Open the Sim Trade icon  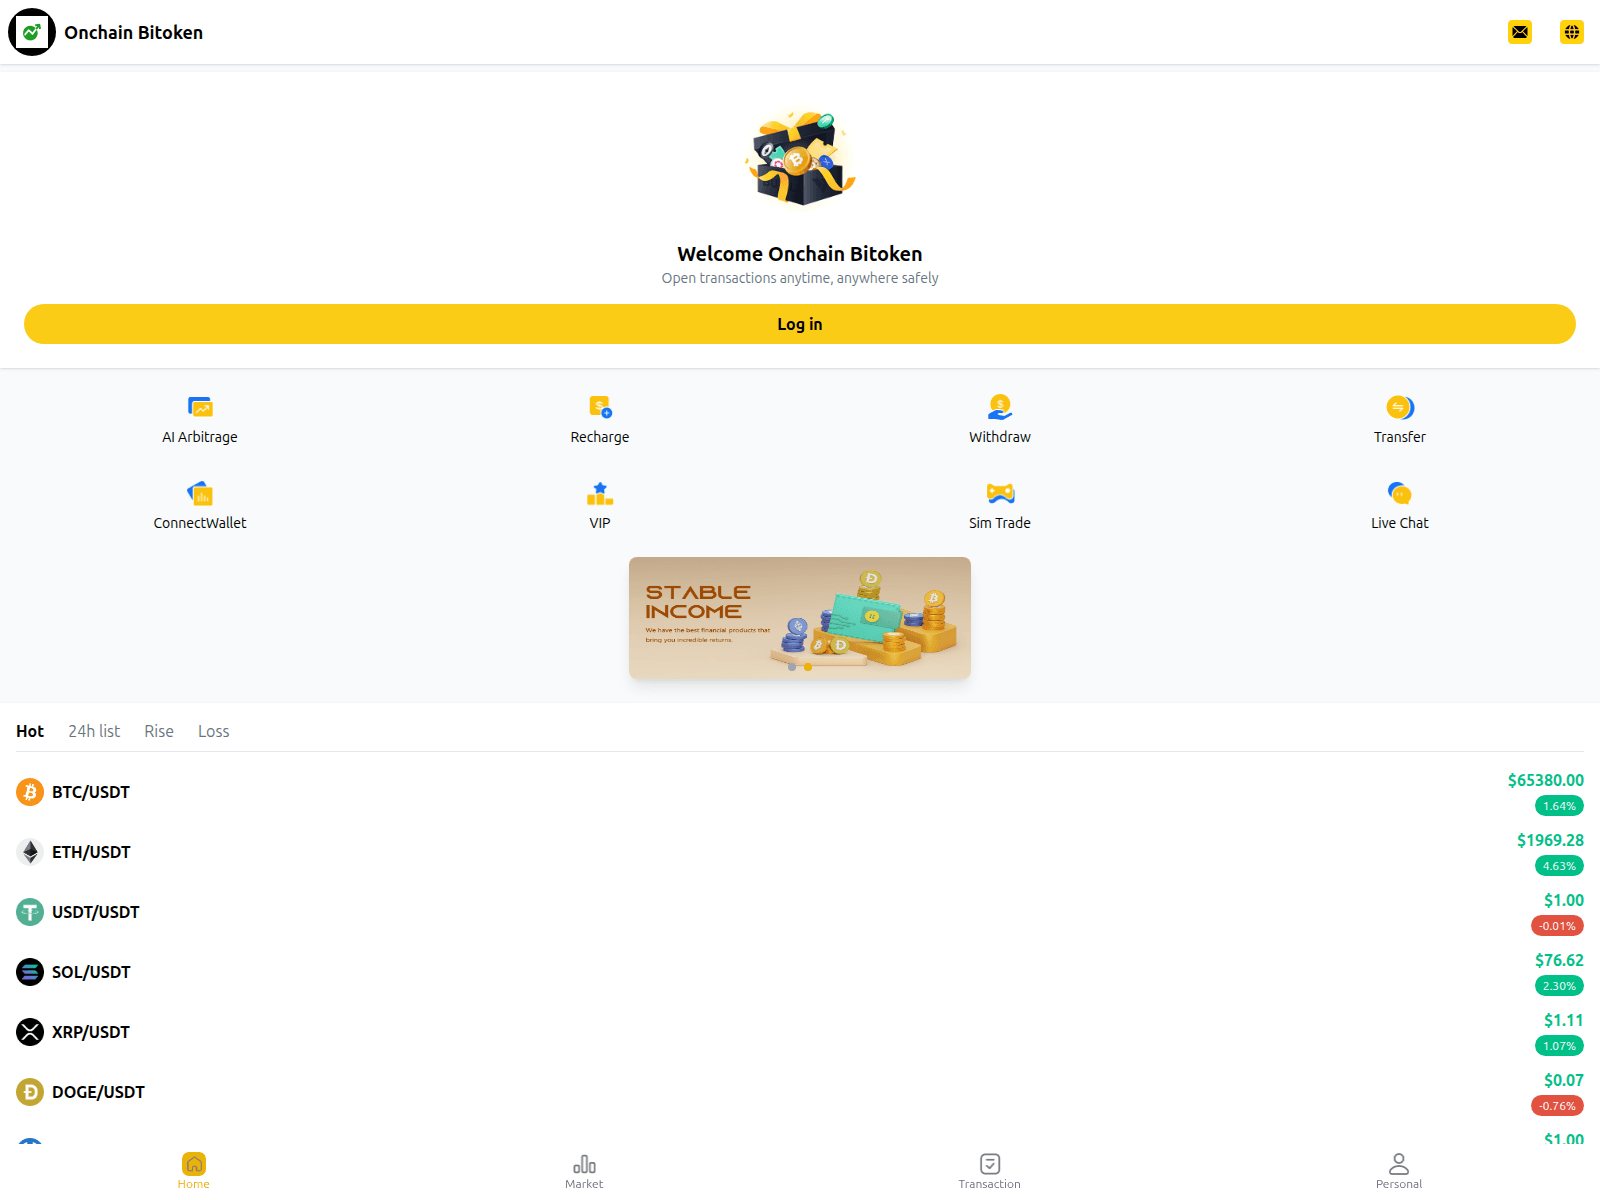[x=1000, y=493]
